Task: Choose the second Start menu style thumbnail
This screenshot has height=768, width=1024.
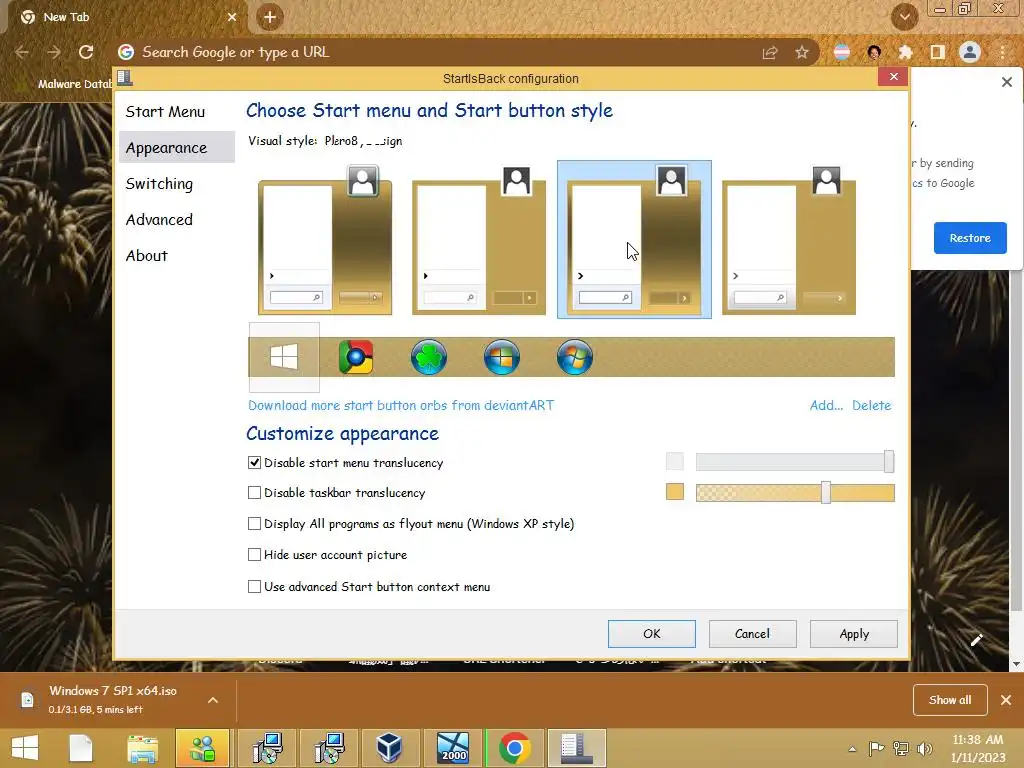Action: [479, 240]
